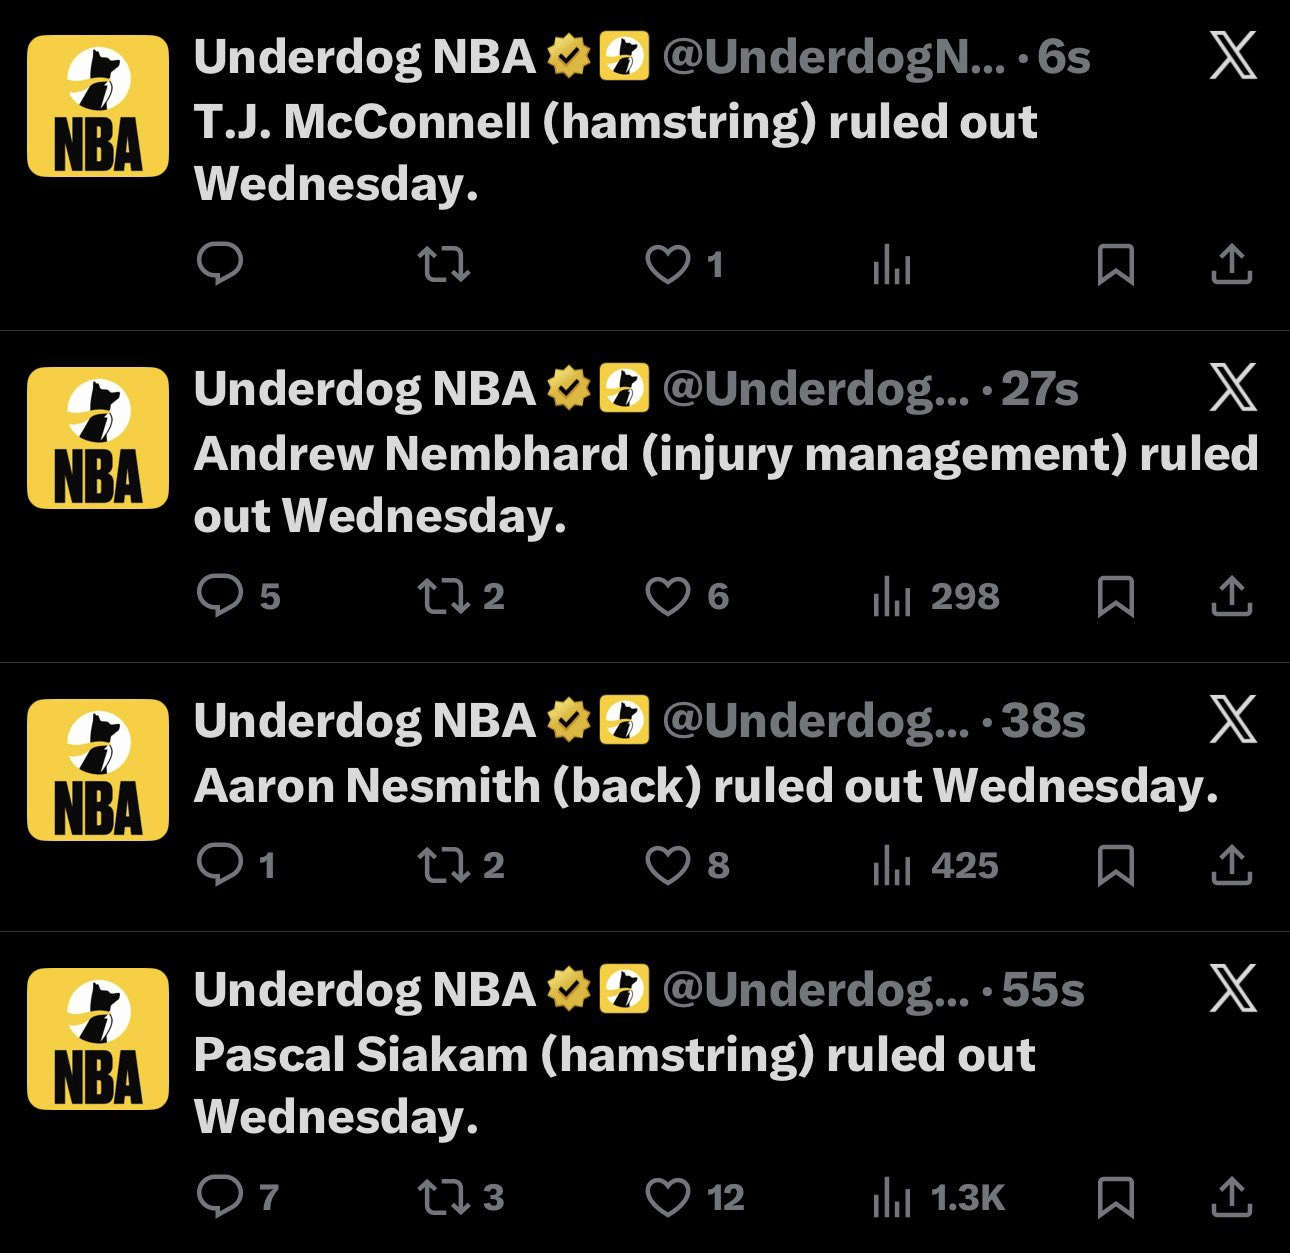Open Underdog NBA avatar on the McConnell tweet
This screenshot has width=1290, height=1253.
click(x=98, y=106)
